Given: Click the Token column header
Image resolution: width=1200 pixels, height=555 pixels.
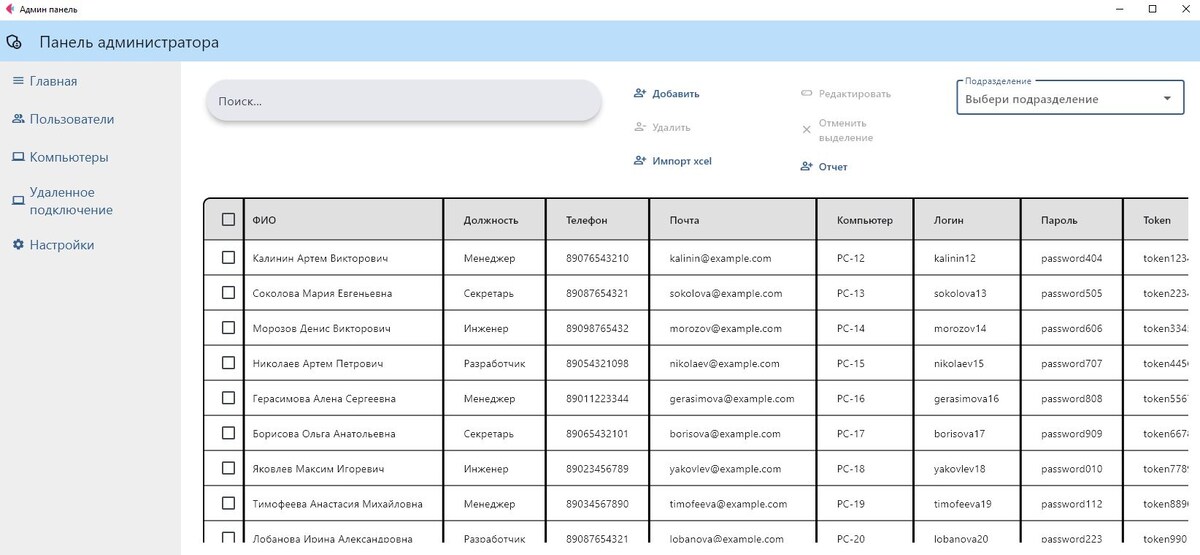Looking at the screenshot, I should coord(1156,220).
